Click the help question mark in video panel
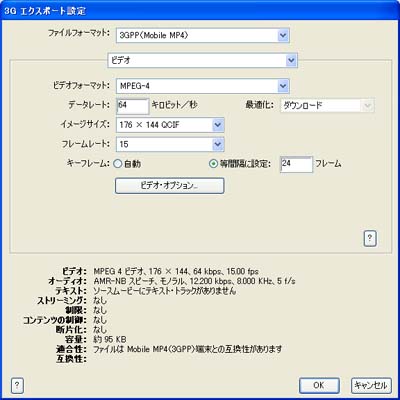 pyautogui.click(x=370, y=239)
